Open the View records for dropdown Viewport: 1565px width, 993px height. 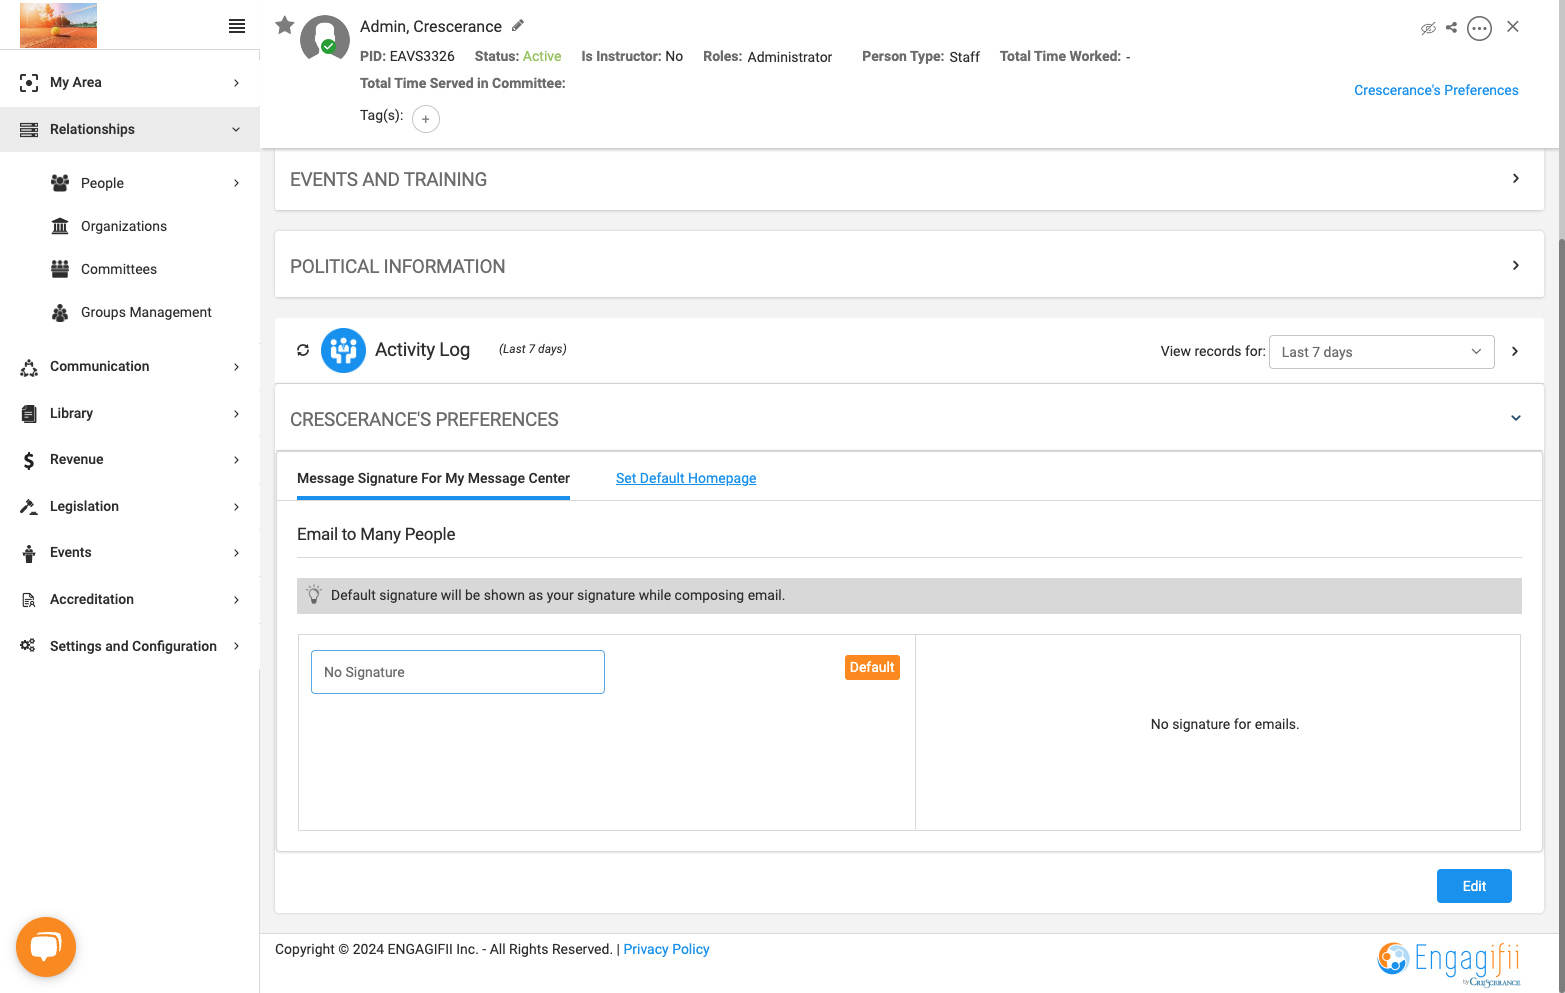1382,352
